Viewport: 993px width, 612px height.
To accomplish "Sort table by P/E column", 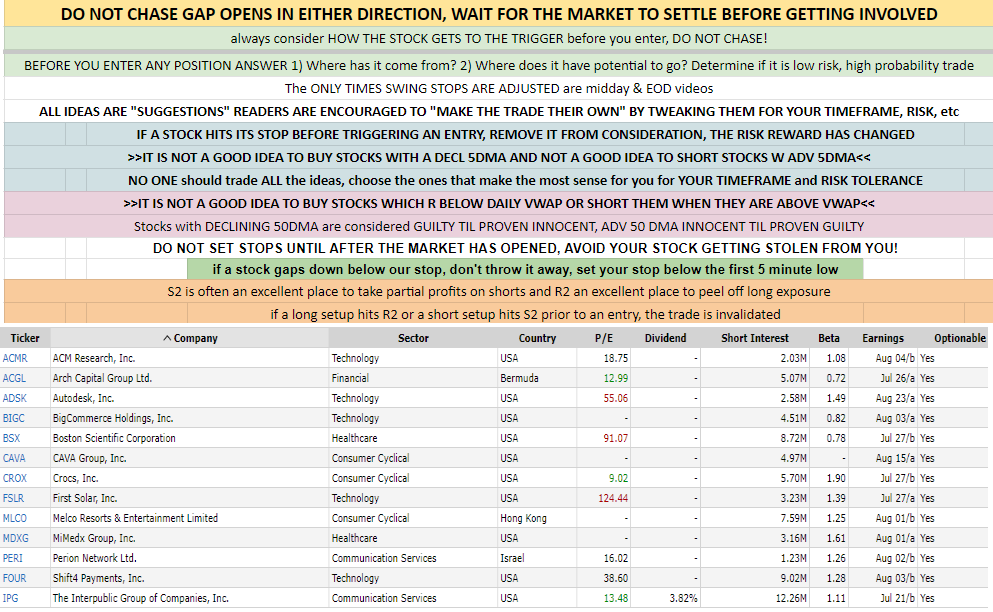I will 604,338.
